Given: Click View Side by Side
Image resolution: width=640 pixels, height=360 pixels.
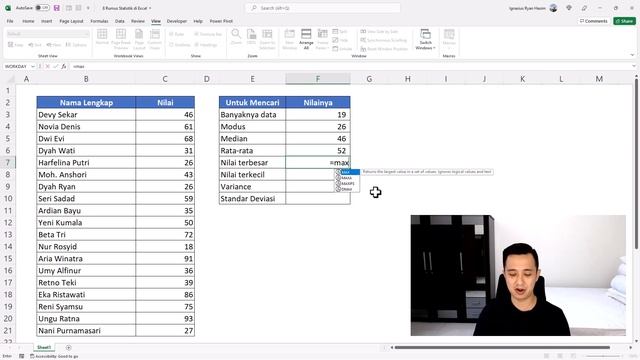Looking at the screenshot, I should click(379, 31).
